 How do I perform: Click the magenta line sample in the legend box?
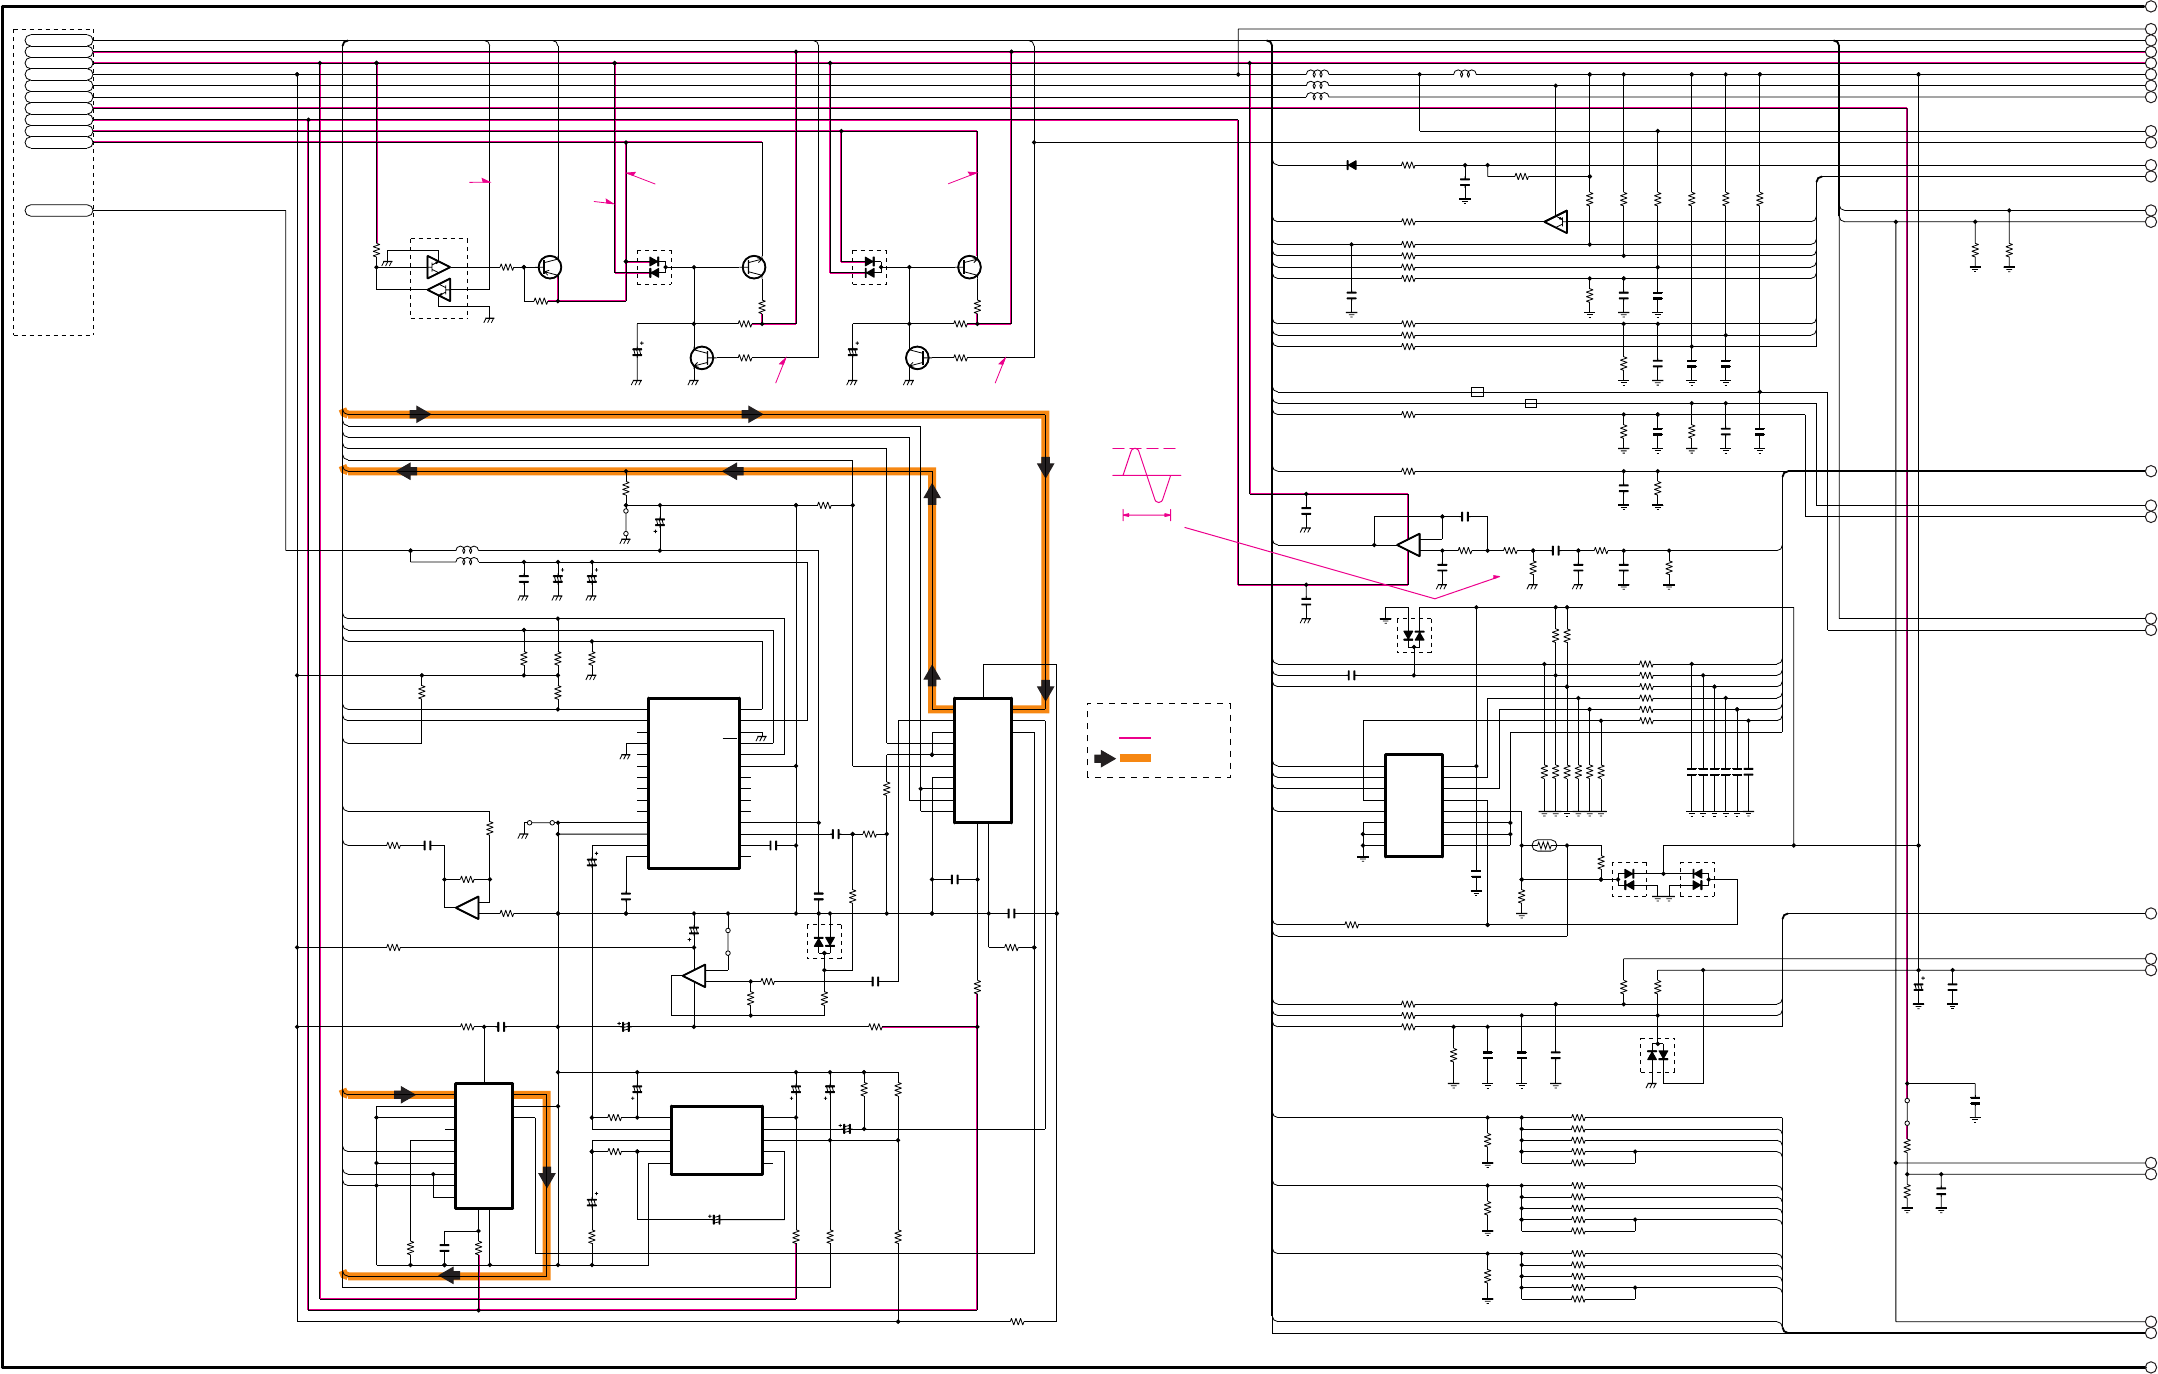click(1135, 738)
